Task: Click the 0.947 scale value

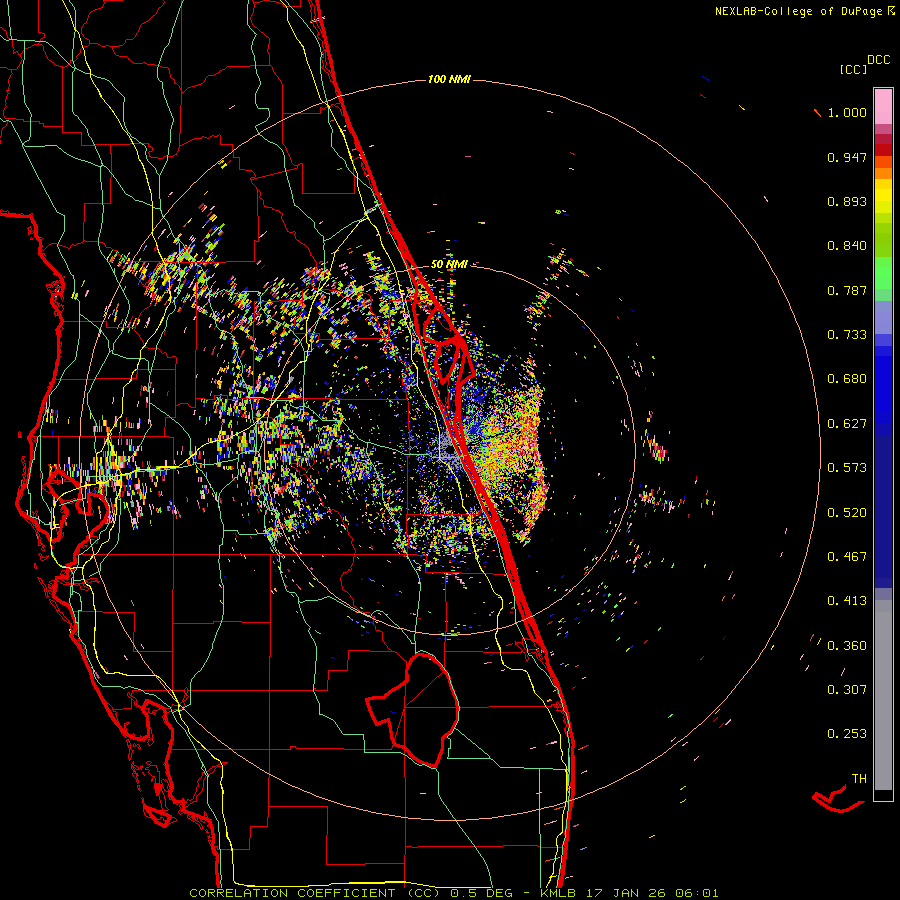Action: 847,157
